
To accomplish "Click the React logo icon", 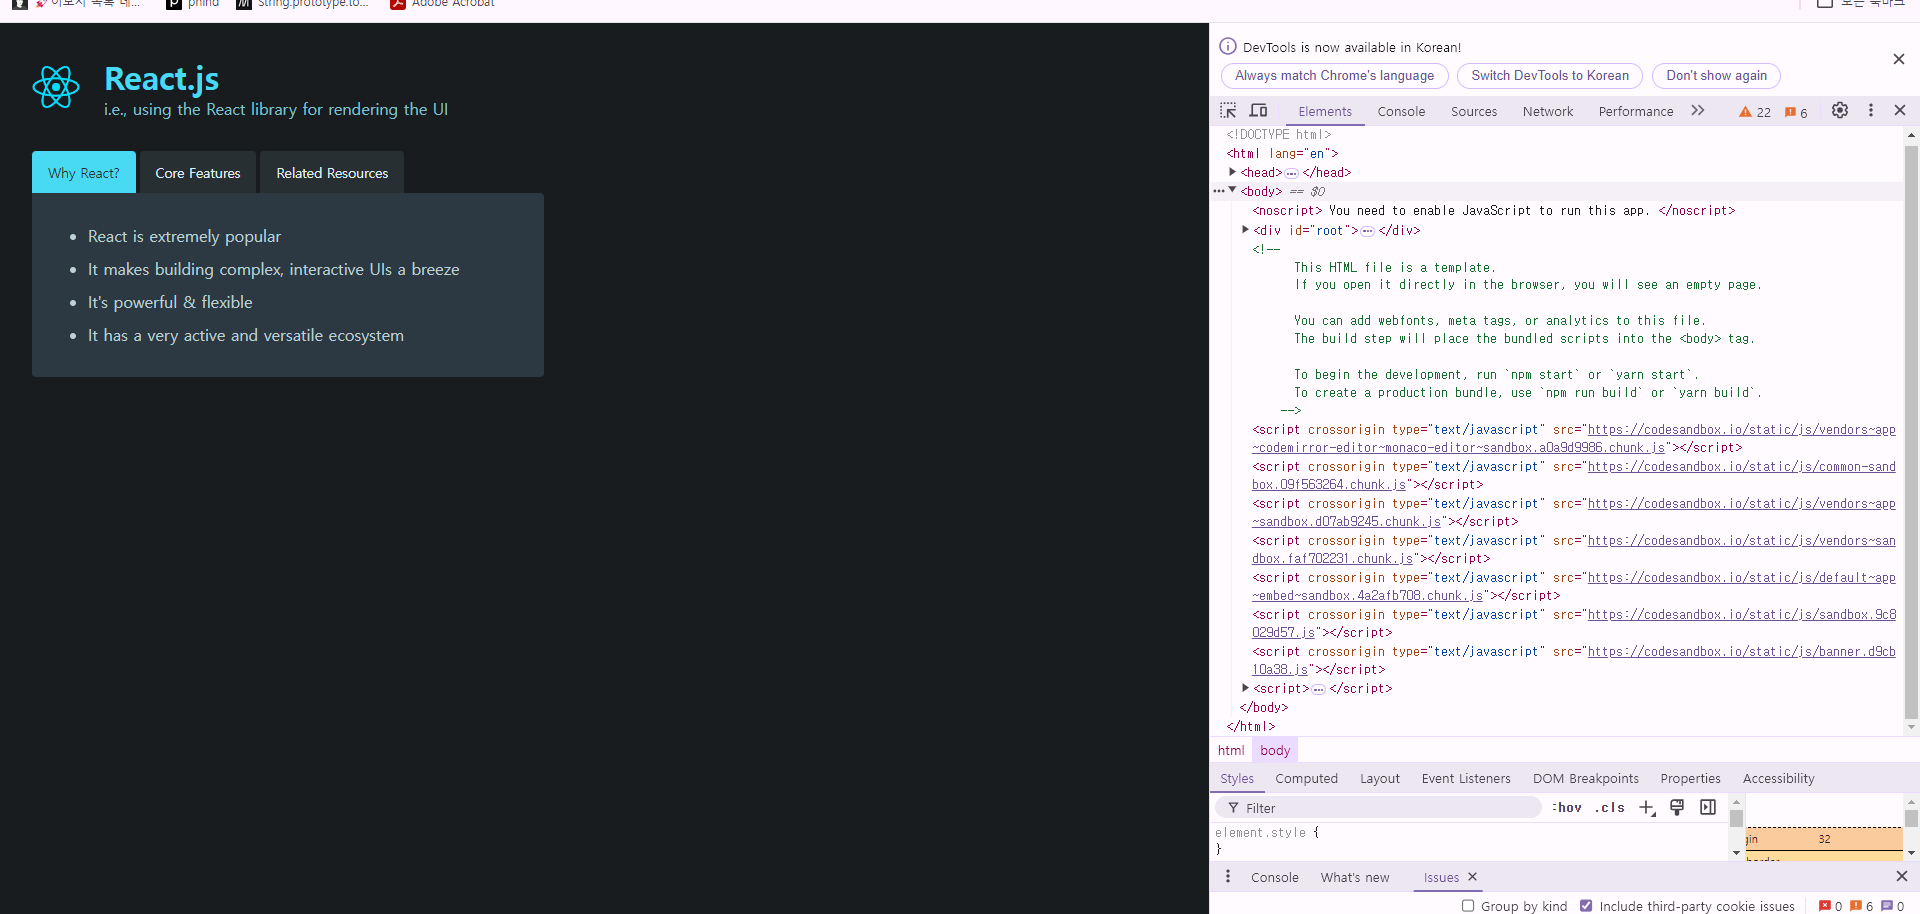I will pos(56,88).
